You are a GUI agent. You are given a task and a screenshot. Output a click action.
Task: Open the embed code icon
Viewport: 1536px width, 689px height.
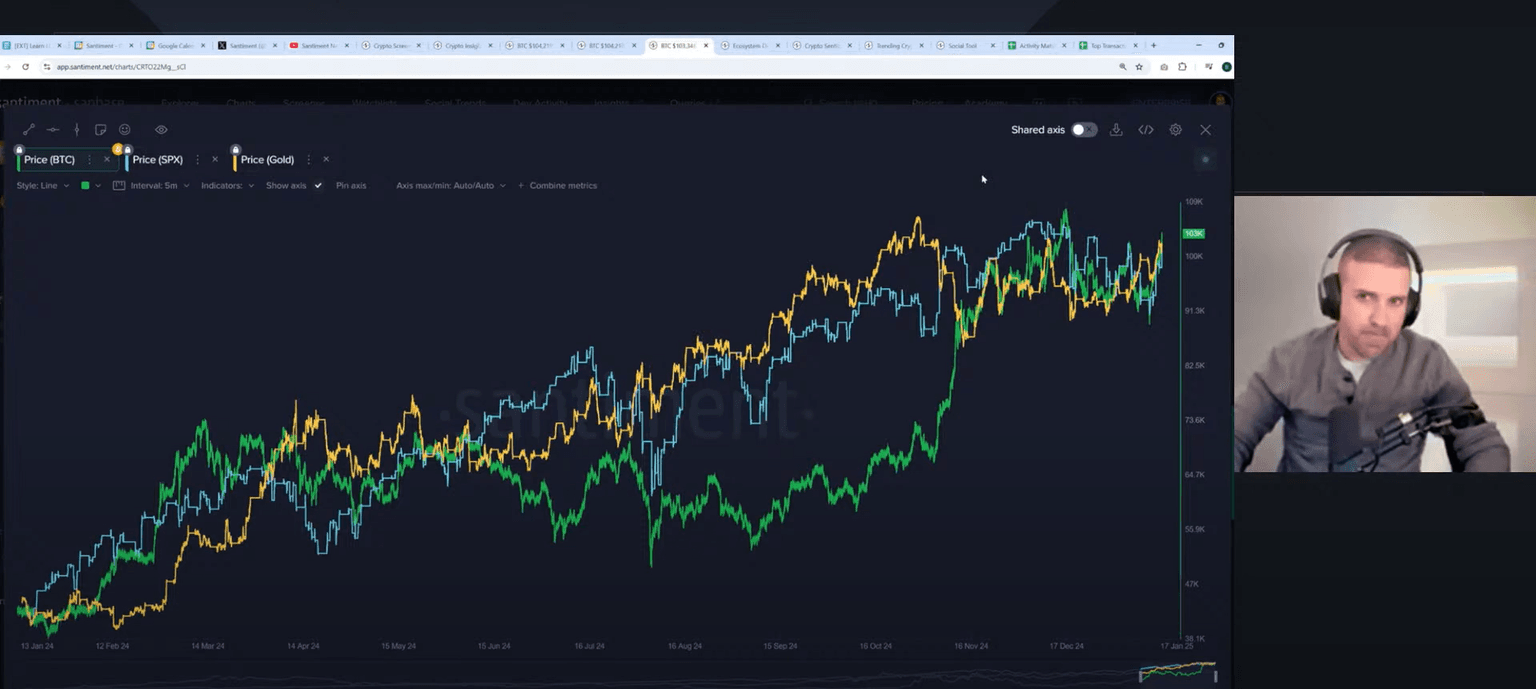coord(1146,130)
